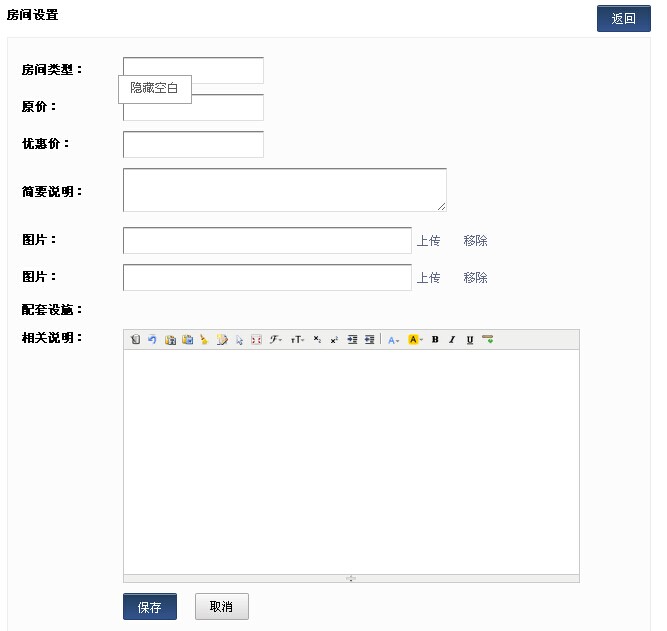Click the 取消 cancel button

pyautogui.click(x=221, y=607)
